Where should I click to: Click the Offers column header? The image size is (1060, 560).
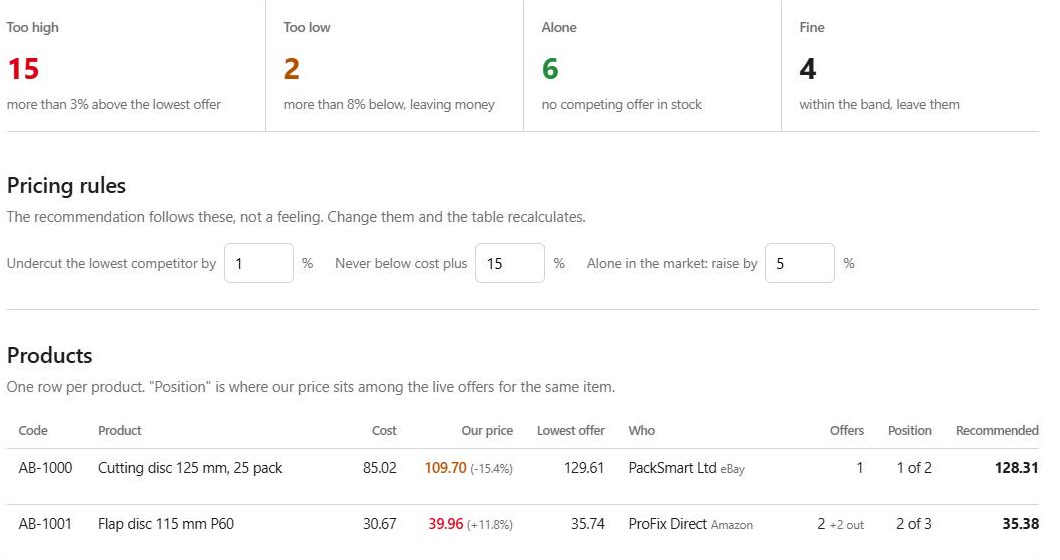(846, 430)
